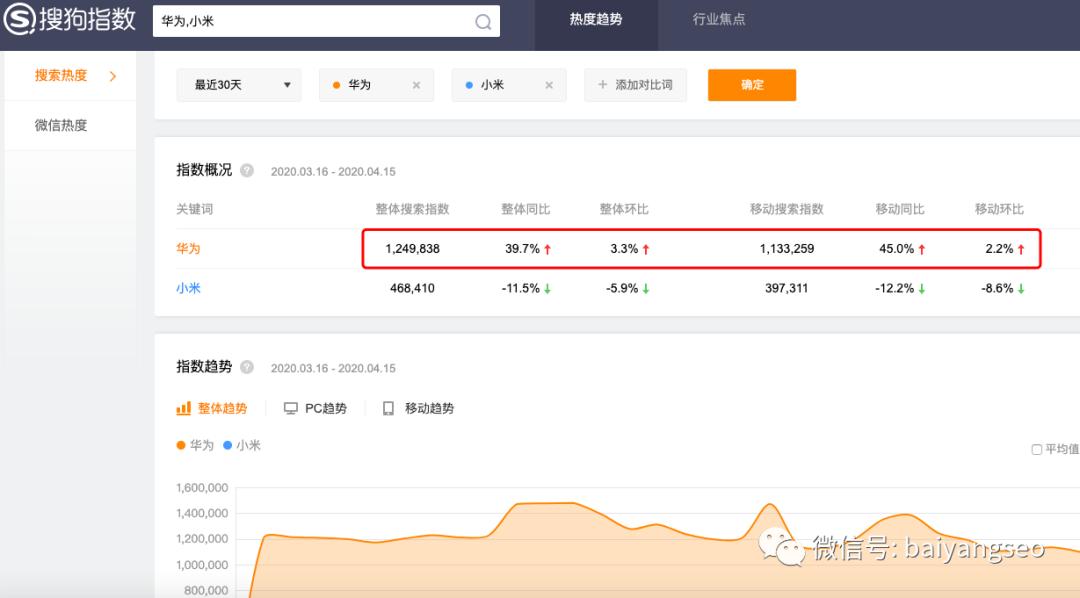Click the keyword search input field
The height and width of the screenshot is (598, 1080).
pyautogui.click(x=300, y=21)
